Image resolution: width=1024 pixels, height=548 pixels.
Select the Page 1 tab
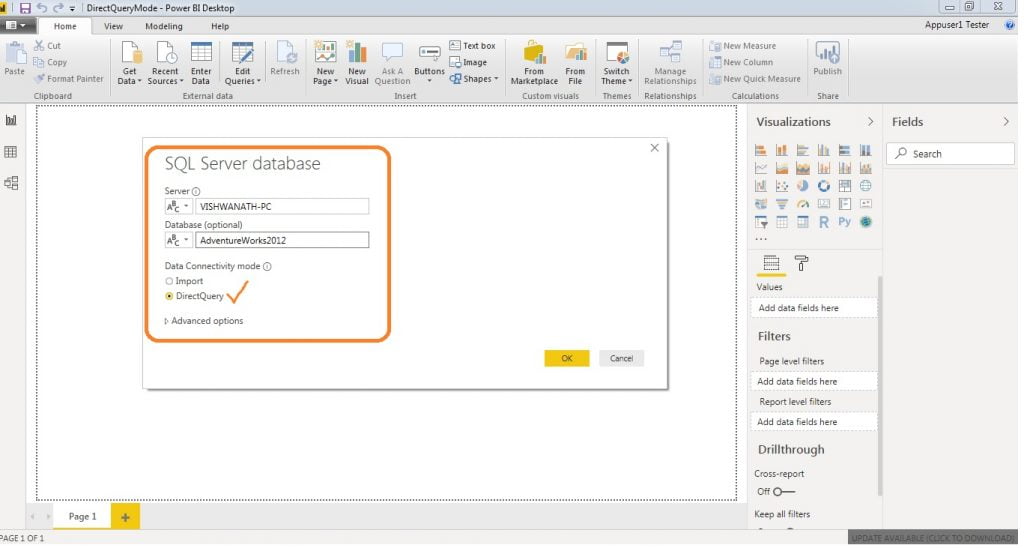[x=82, y=517]
